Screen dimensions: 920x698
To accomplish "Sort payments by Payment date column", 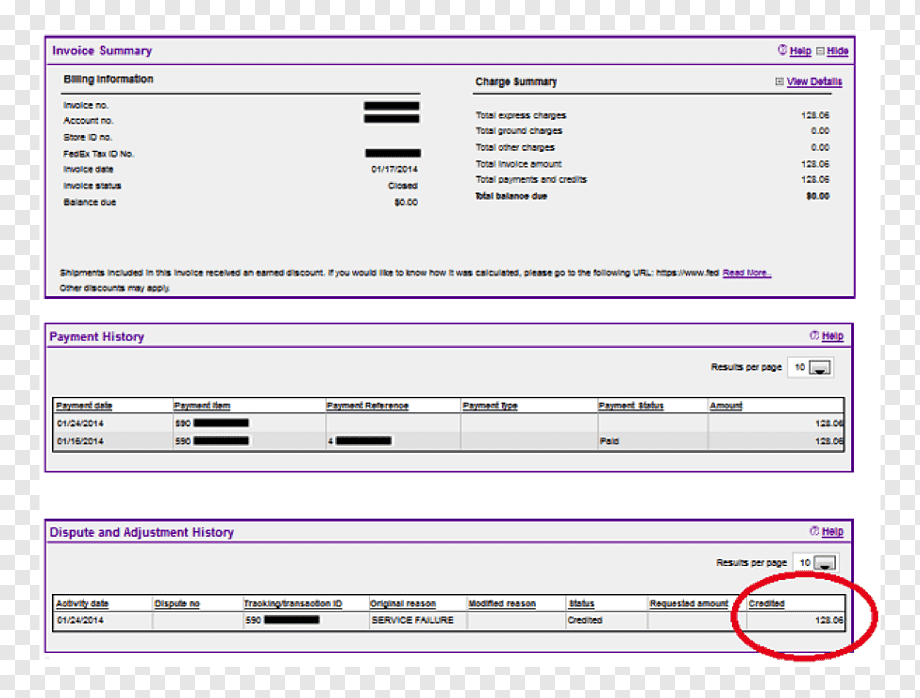I will pos(84,405).
